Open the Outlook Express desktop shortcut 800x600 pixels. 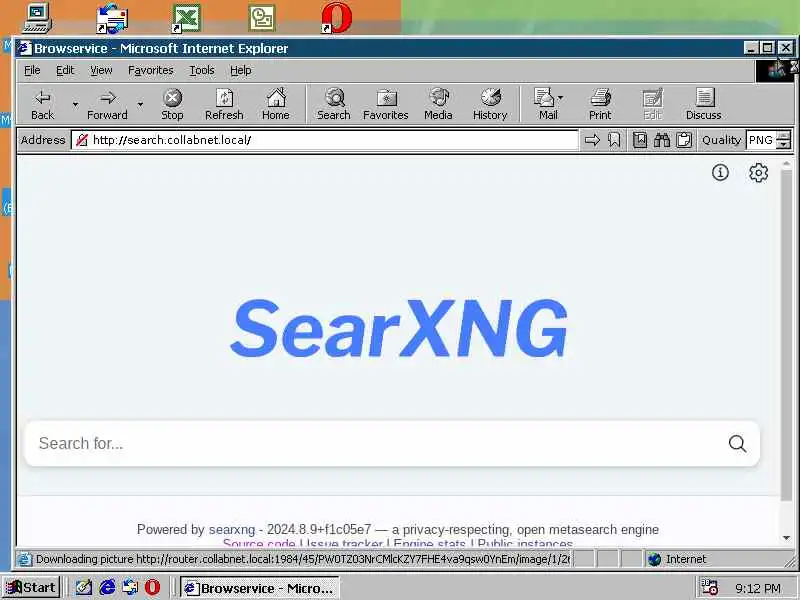coord(112,19)
